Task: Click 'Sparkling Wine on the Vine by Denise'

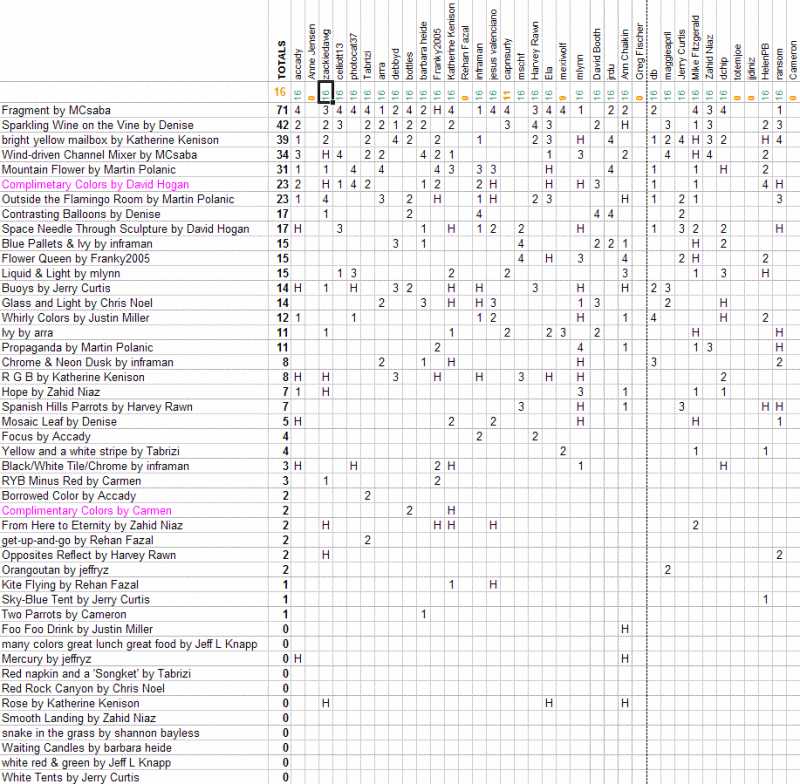Action: (97, 125)
